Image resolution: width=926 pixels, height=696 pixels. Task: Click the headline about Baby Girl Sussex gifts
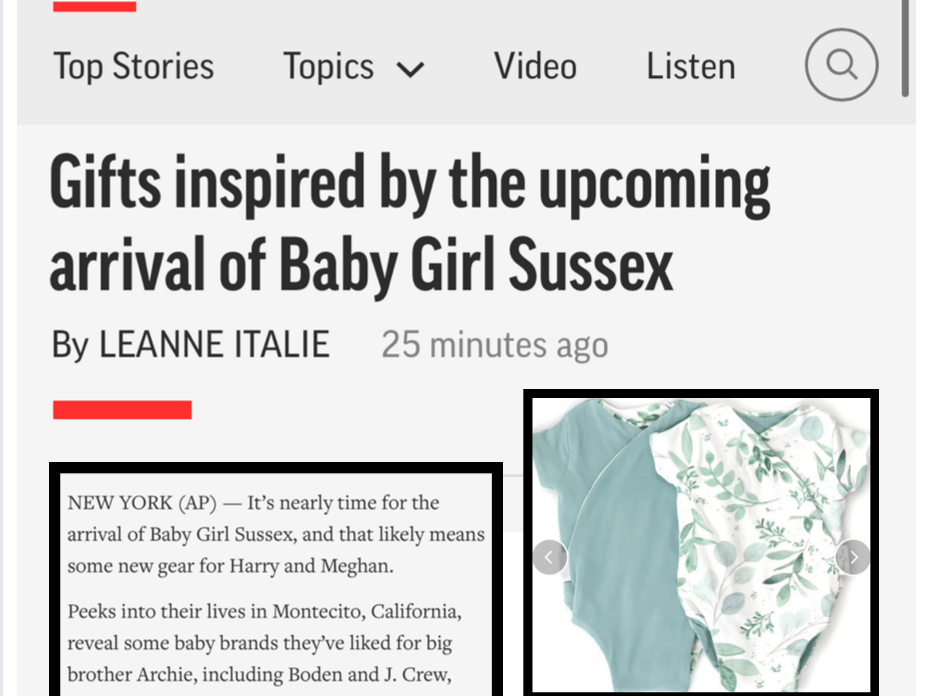(x=410, y=222)
